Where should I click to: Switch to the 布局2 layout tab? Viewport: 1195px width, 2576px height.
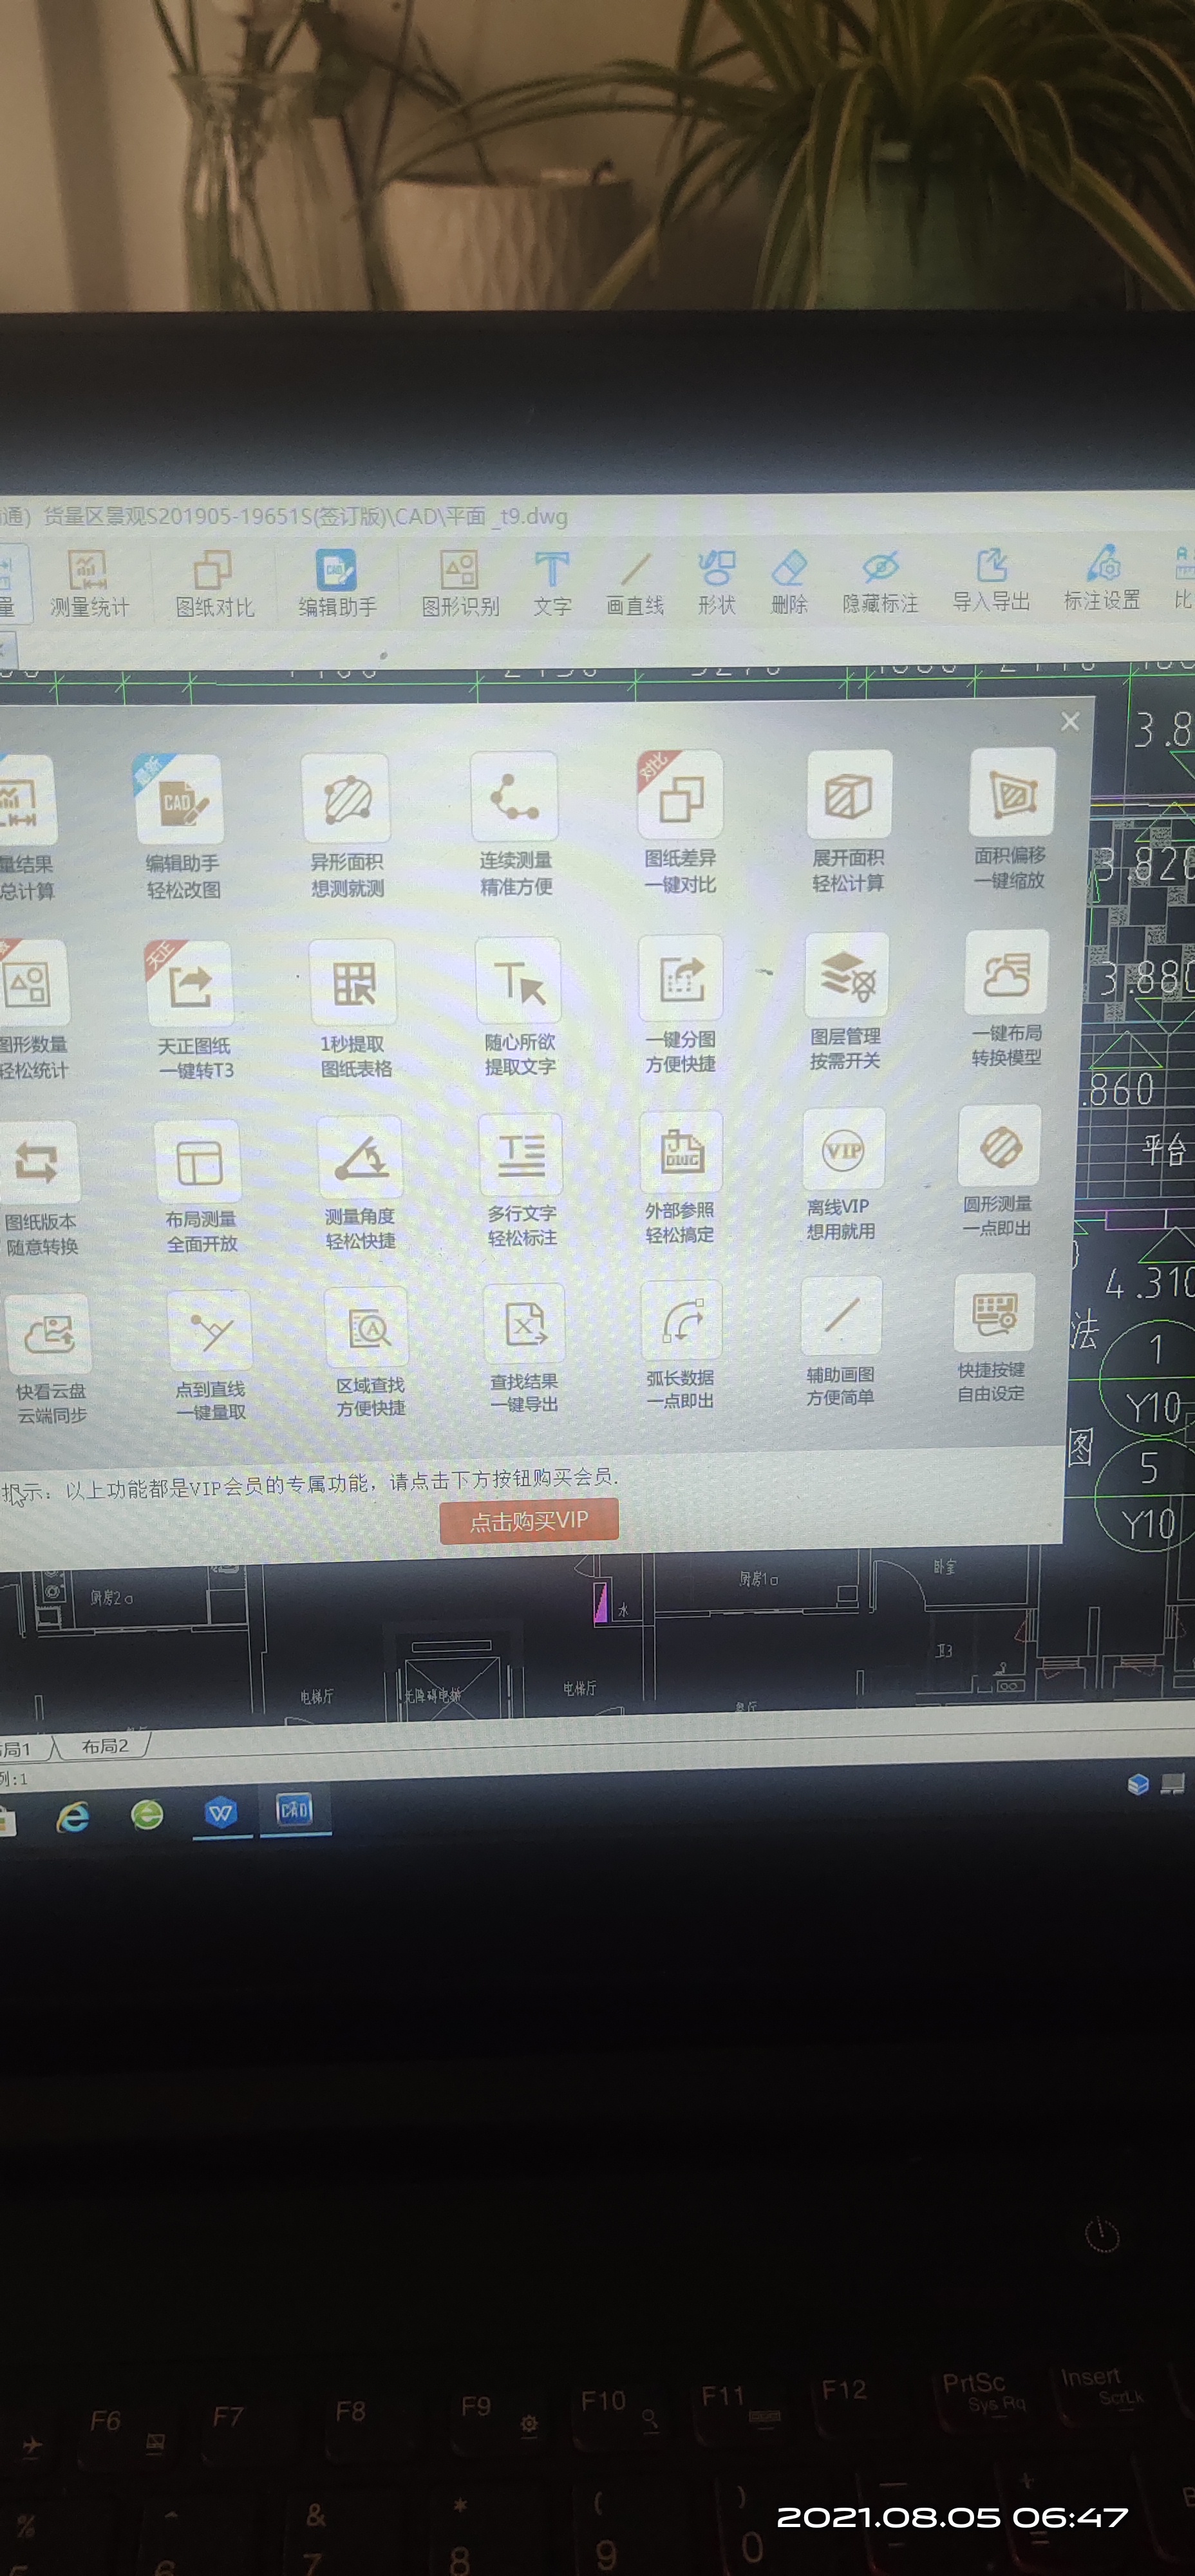point(105,1746)
